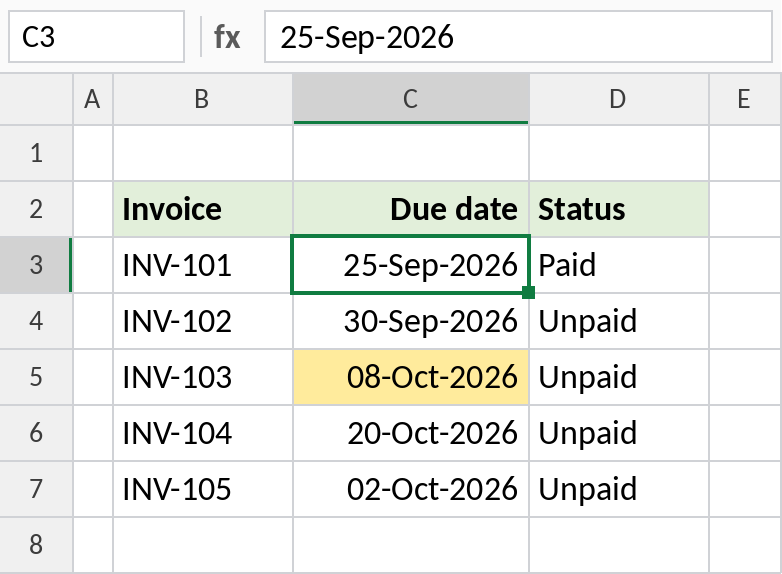Select column B header
The height and width of the screenshot is (574, 782).
(203, 99)
